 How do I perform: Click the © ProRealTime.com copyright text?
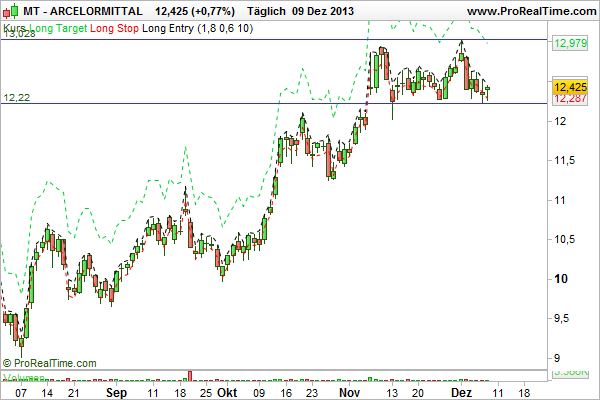50,363
